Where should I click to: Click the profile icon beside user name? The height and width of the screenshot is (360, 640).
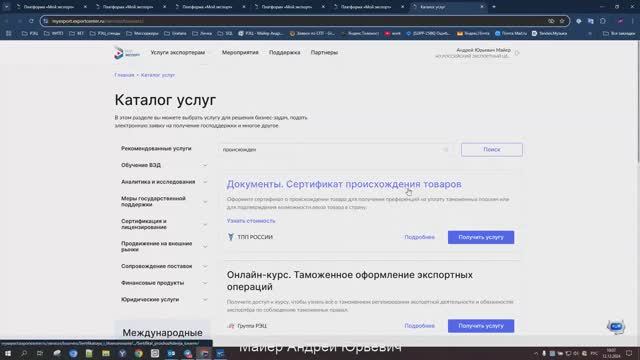(x=517, y=53)
